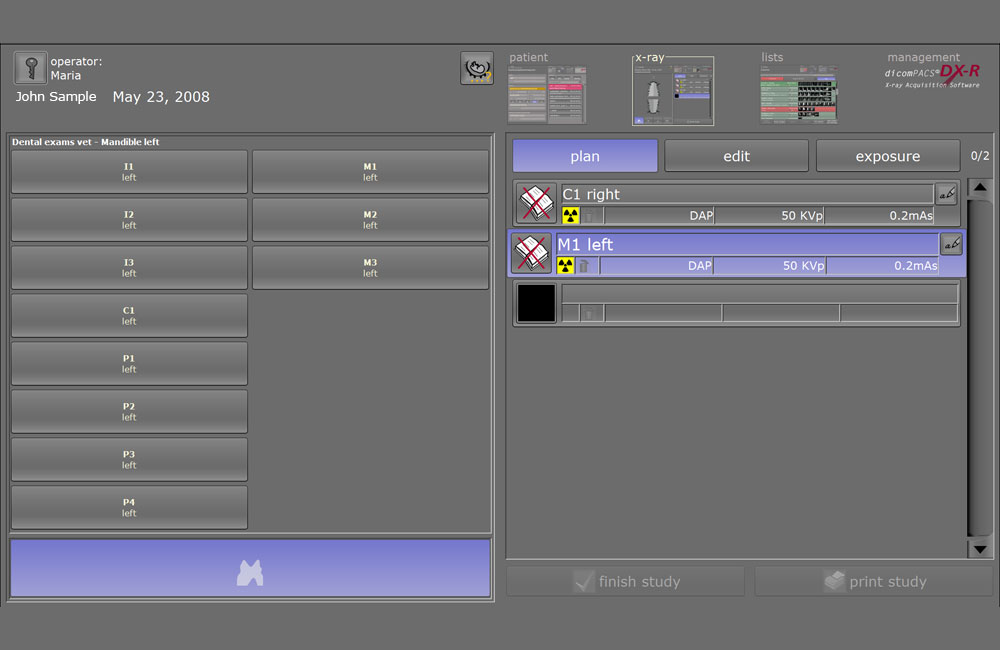The width and height of the screenshot is (1000, 650).
Task: Click the radiation symbol on C1 right
Action: [571, 215]
